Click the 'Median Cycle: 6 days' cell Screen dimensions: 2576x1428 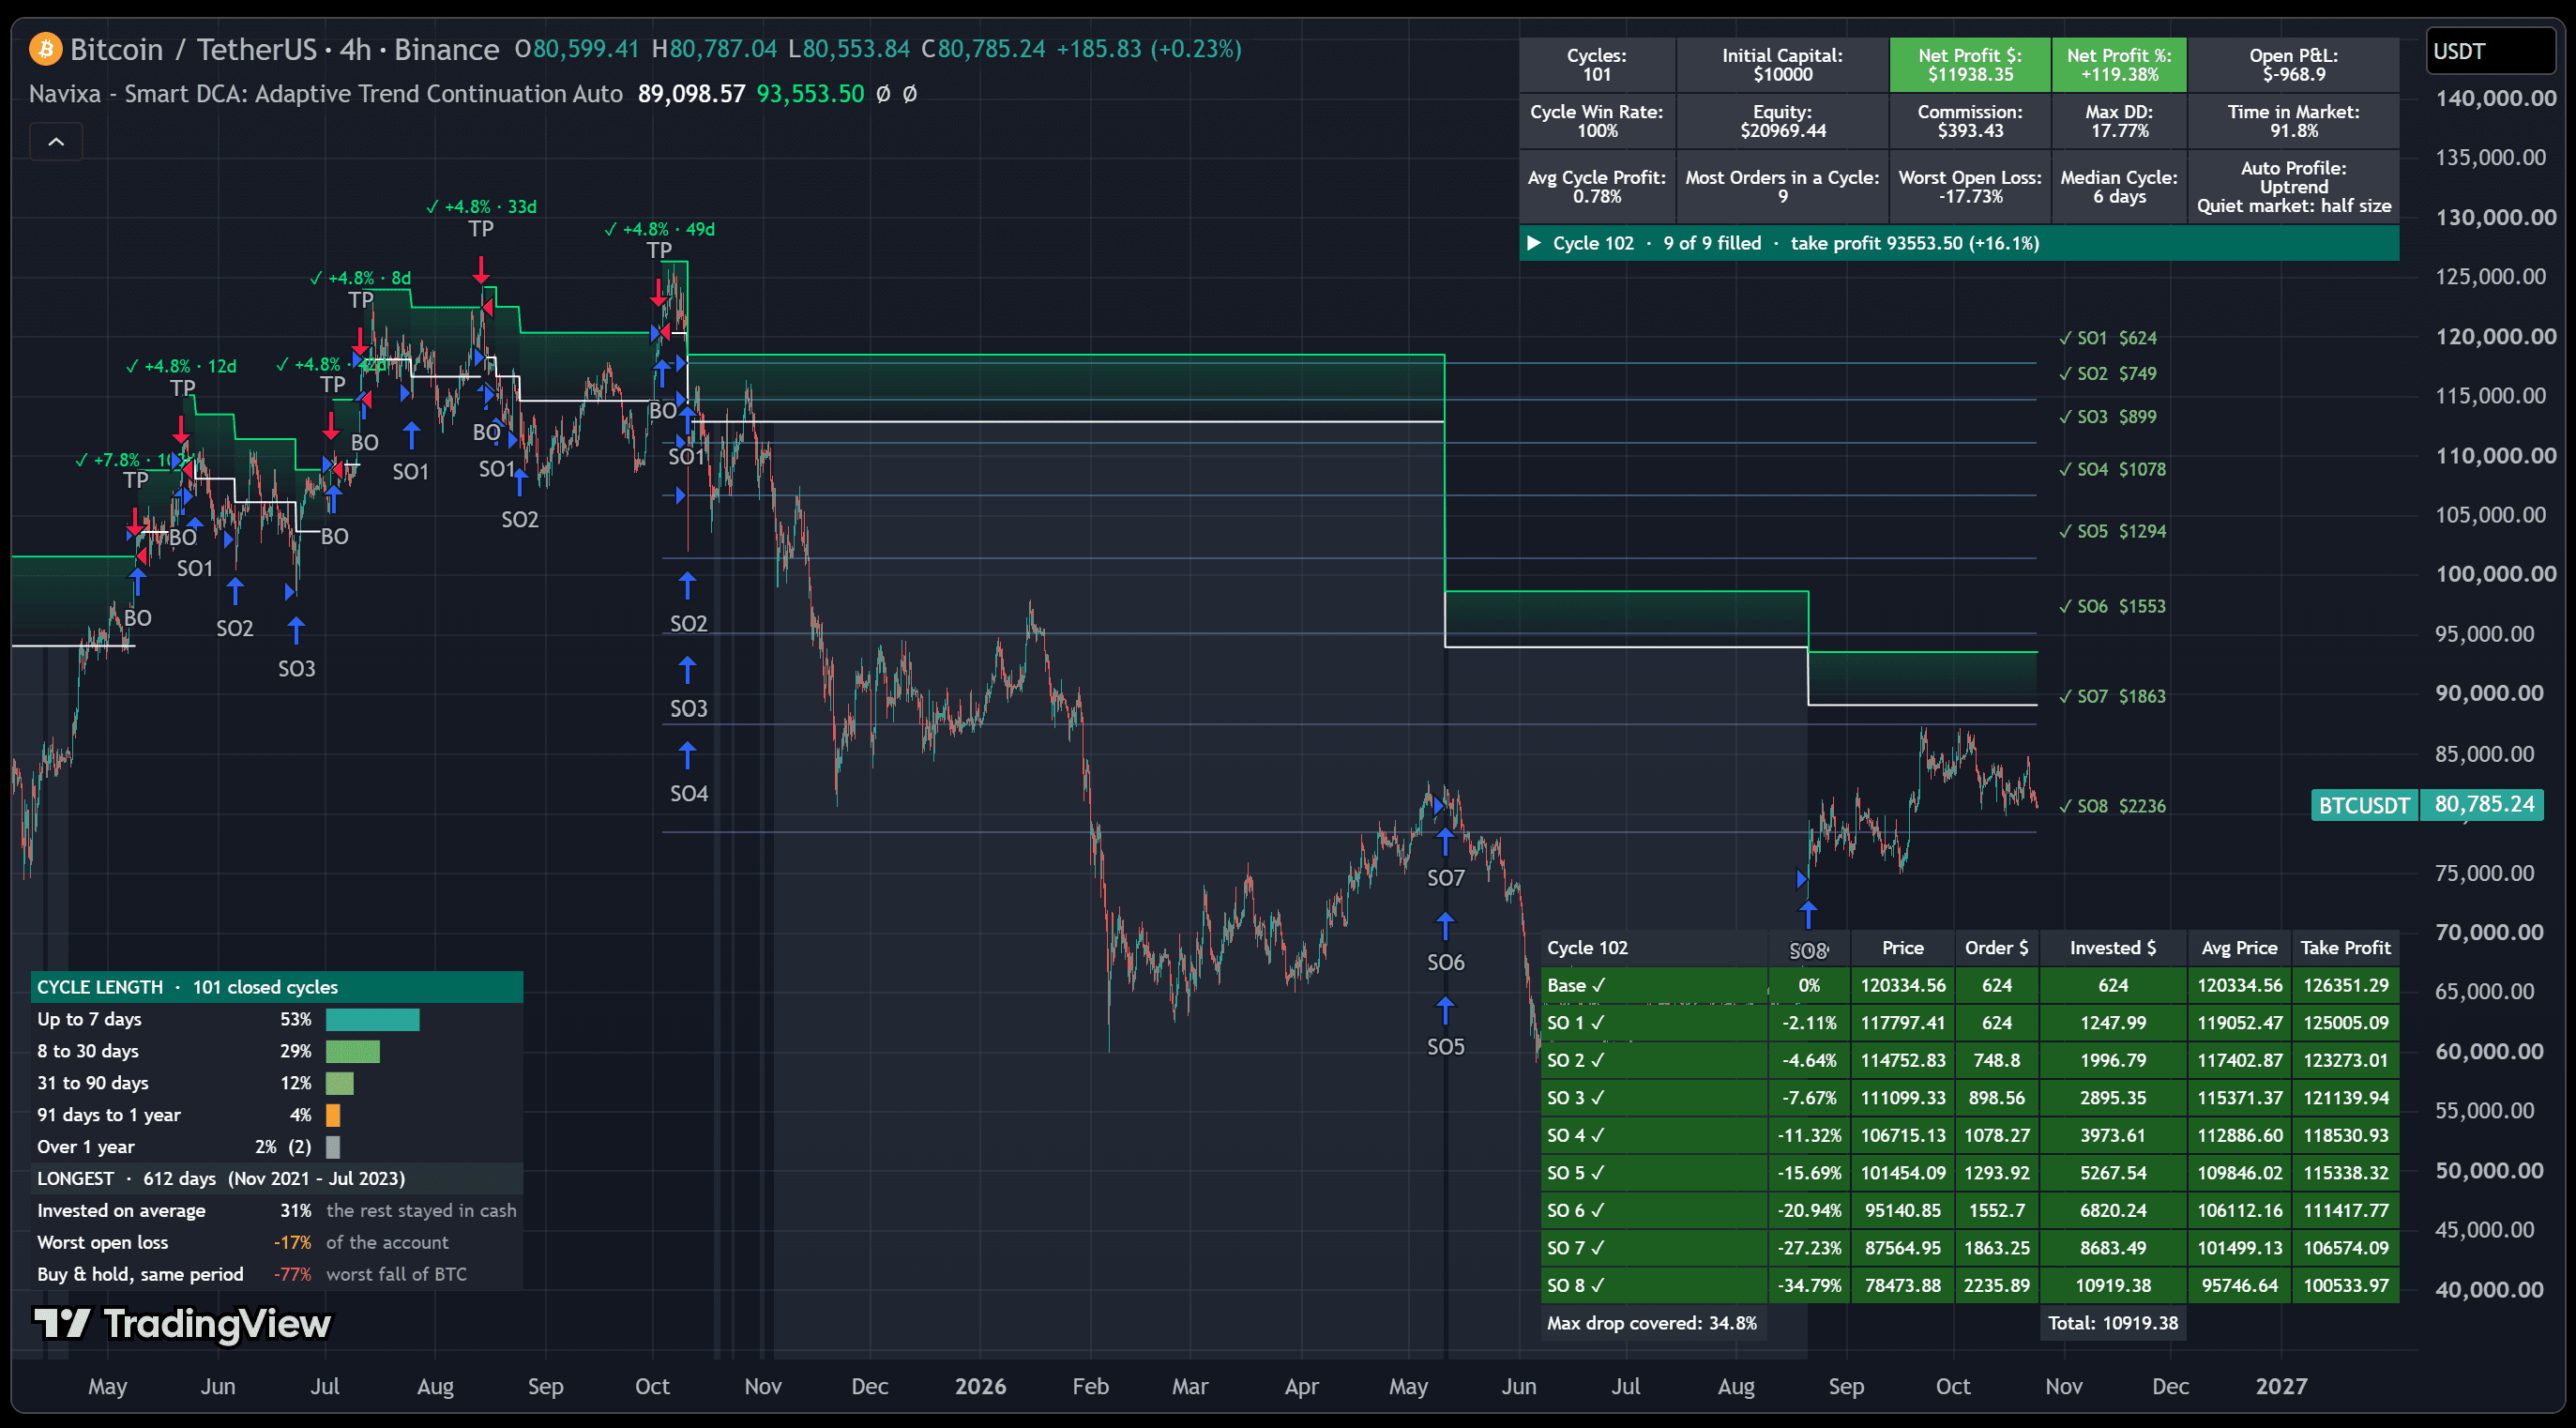coord(2119,187)
